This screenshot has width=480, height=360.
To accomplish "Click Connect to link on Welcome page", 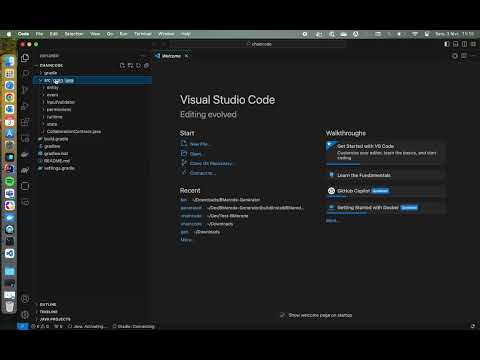I will point(199,173).
